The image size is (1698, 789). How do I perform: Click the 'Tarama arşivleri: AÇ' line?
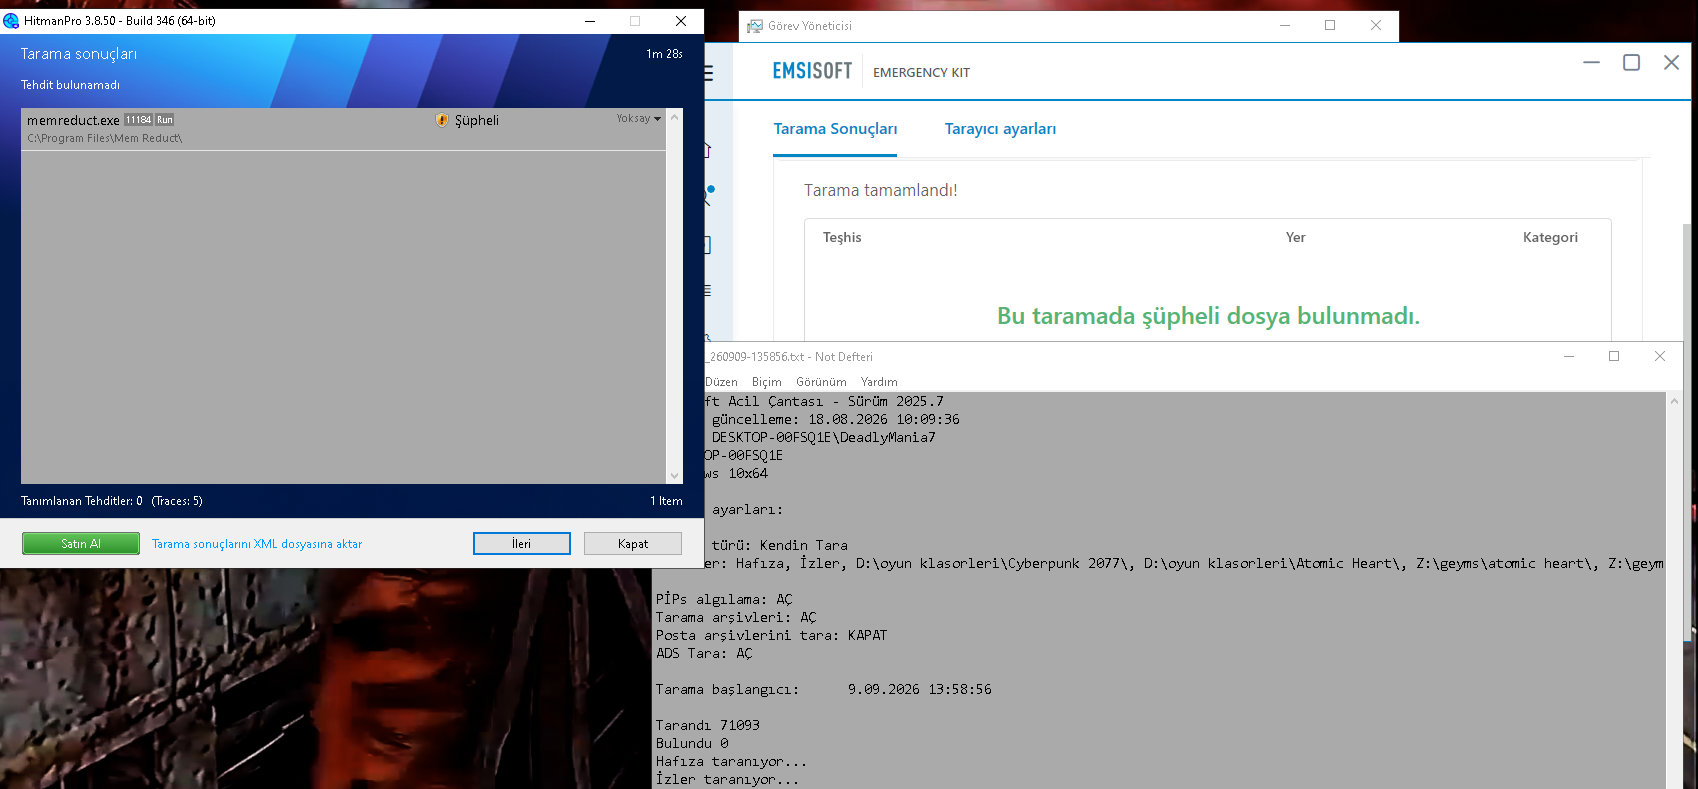tap(736, 617)
